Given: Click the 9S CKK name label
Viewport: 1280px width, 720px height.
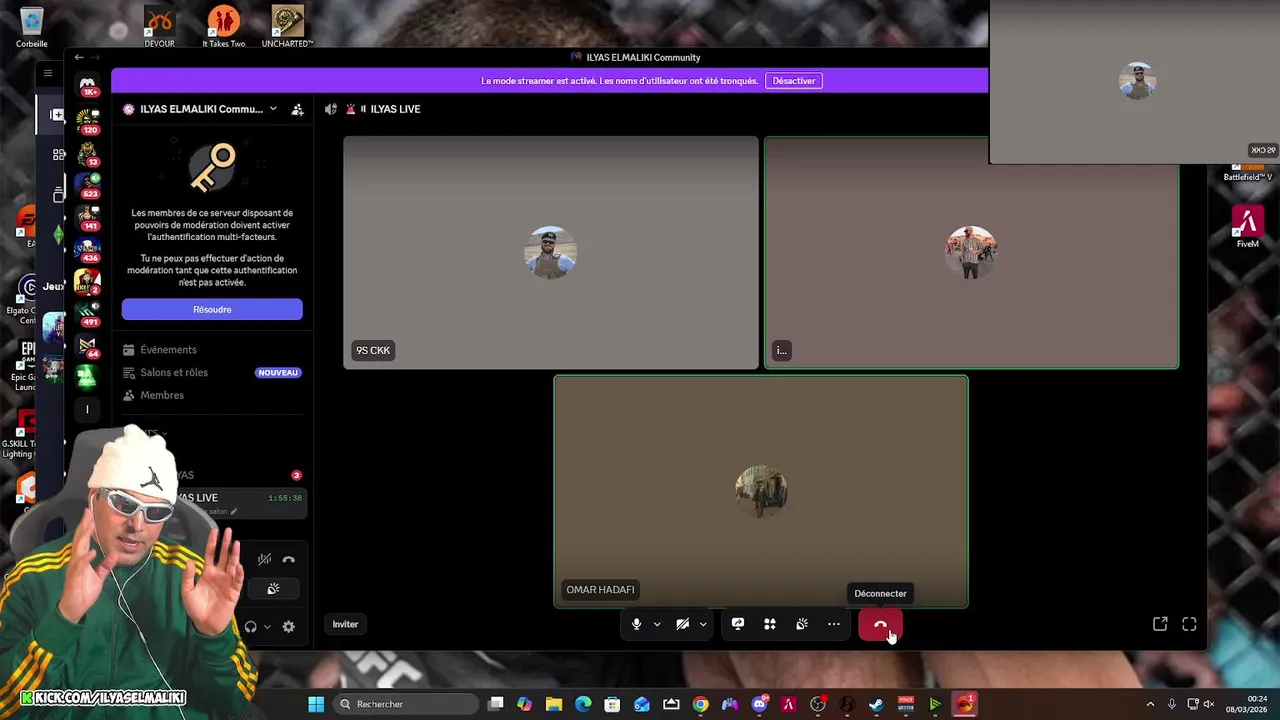Looking at the screenshot, I should click(373, 350).
